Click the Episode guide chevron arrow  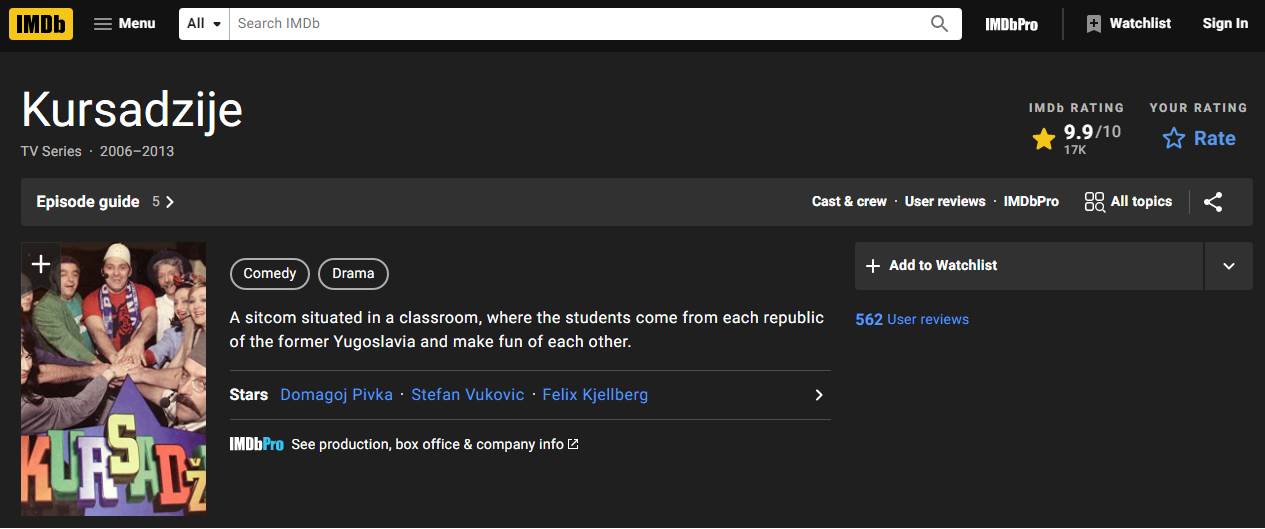click(x=170, y=201)
